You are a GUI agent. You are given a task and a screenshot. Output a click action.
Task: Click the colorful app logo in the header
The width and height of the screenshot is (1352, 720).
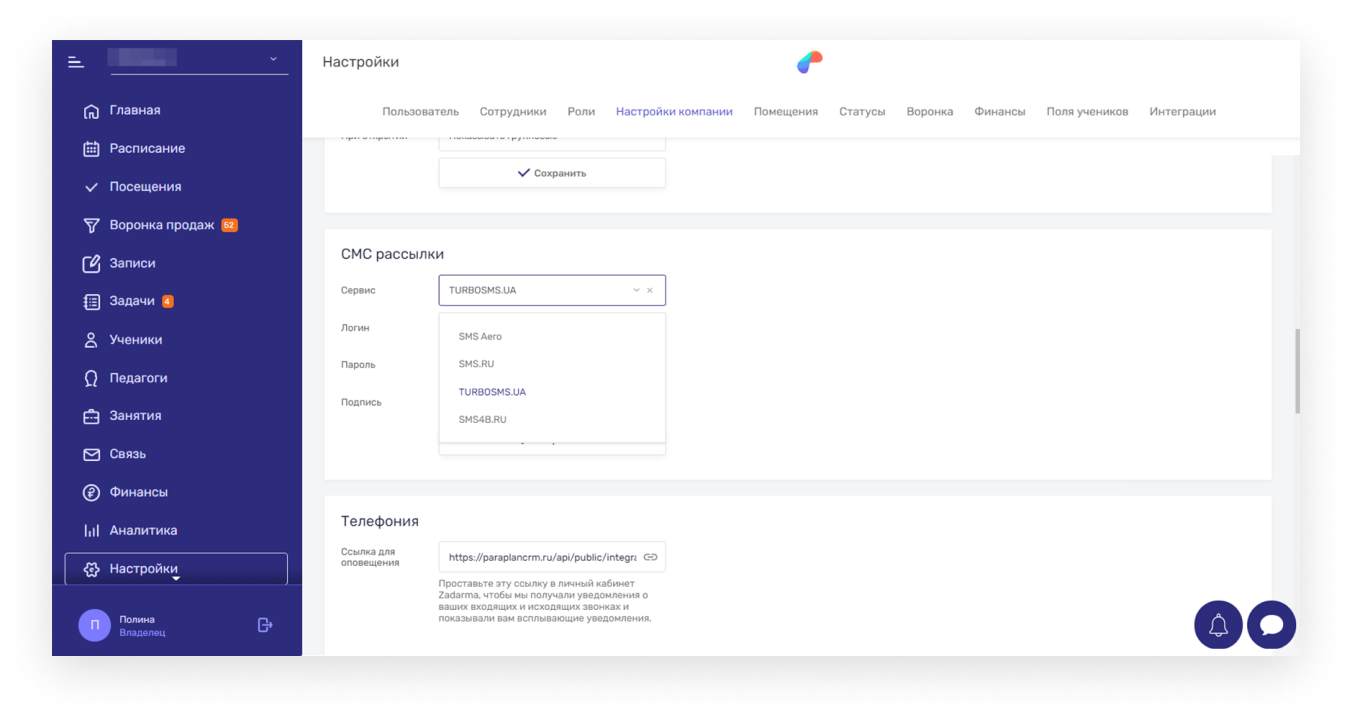click(x=809, y=62)
